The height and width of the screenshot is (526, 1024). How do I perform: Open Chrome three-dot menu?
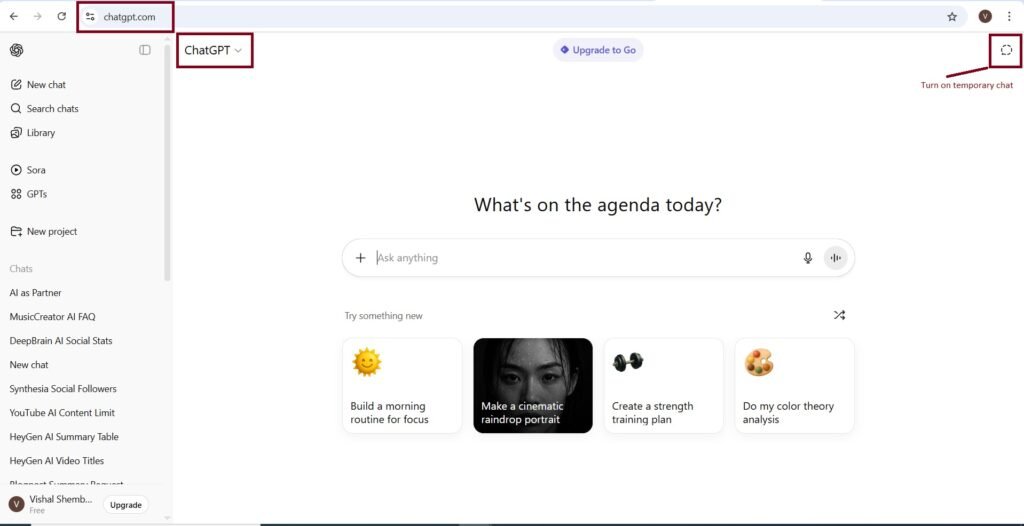pos(1009,16)
